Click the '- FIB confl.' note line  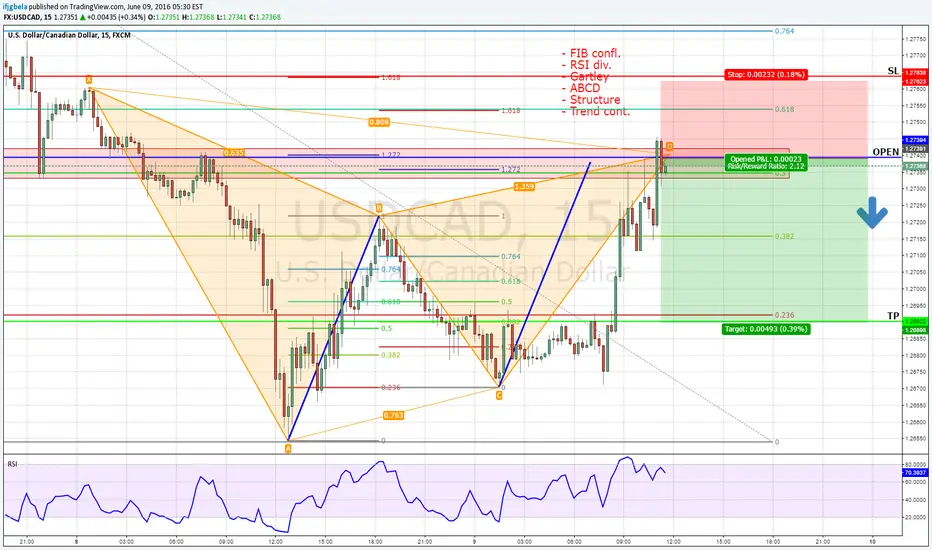[591, 54]
